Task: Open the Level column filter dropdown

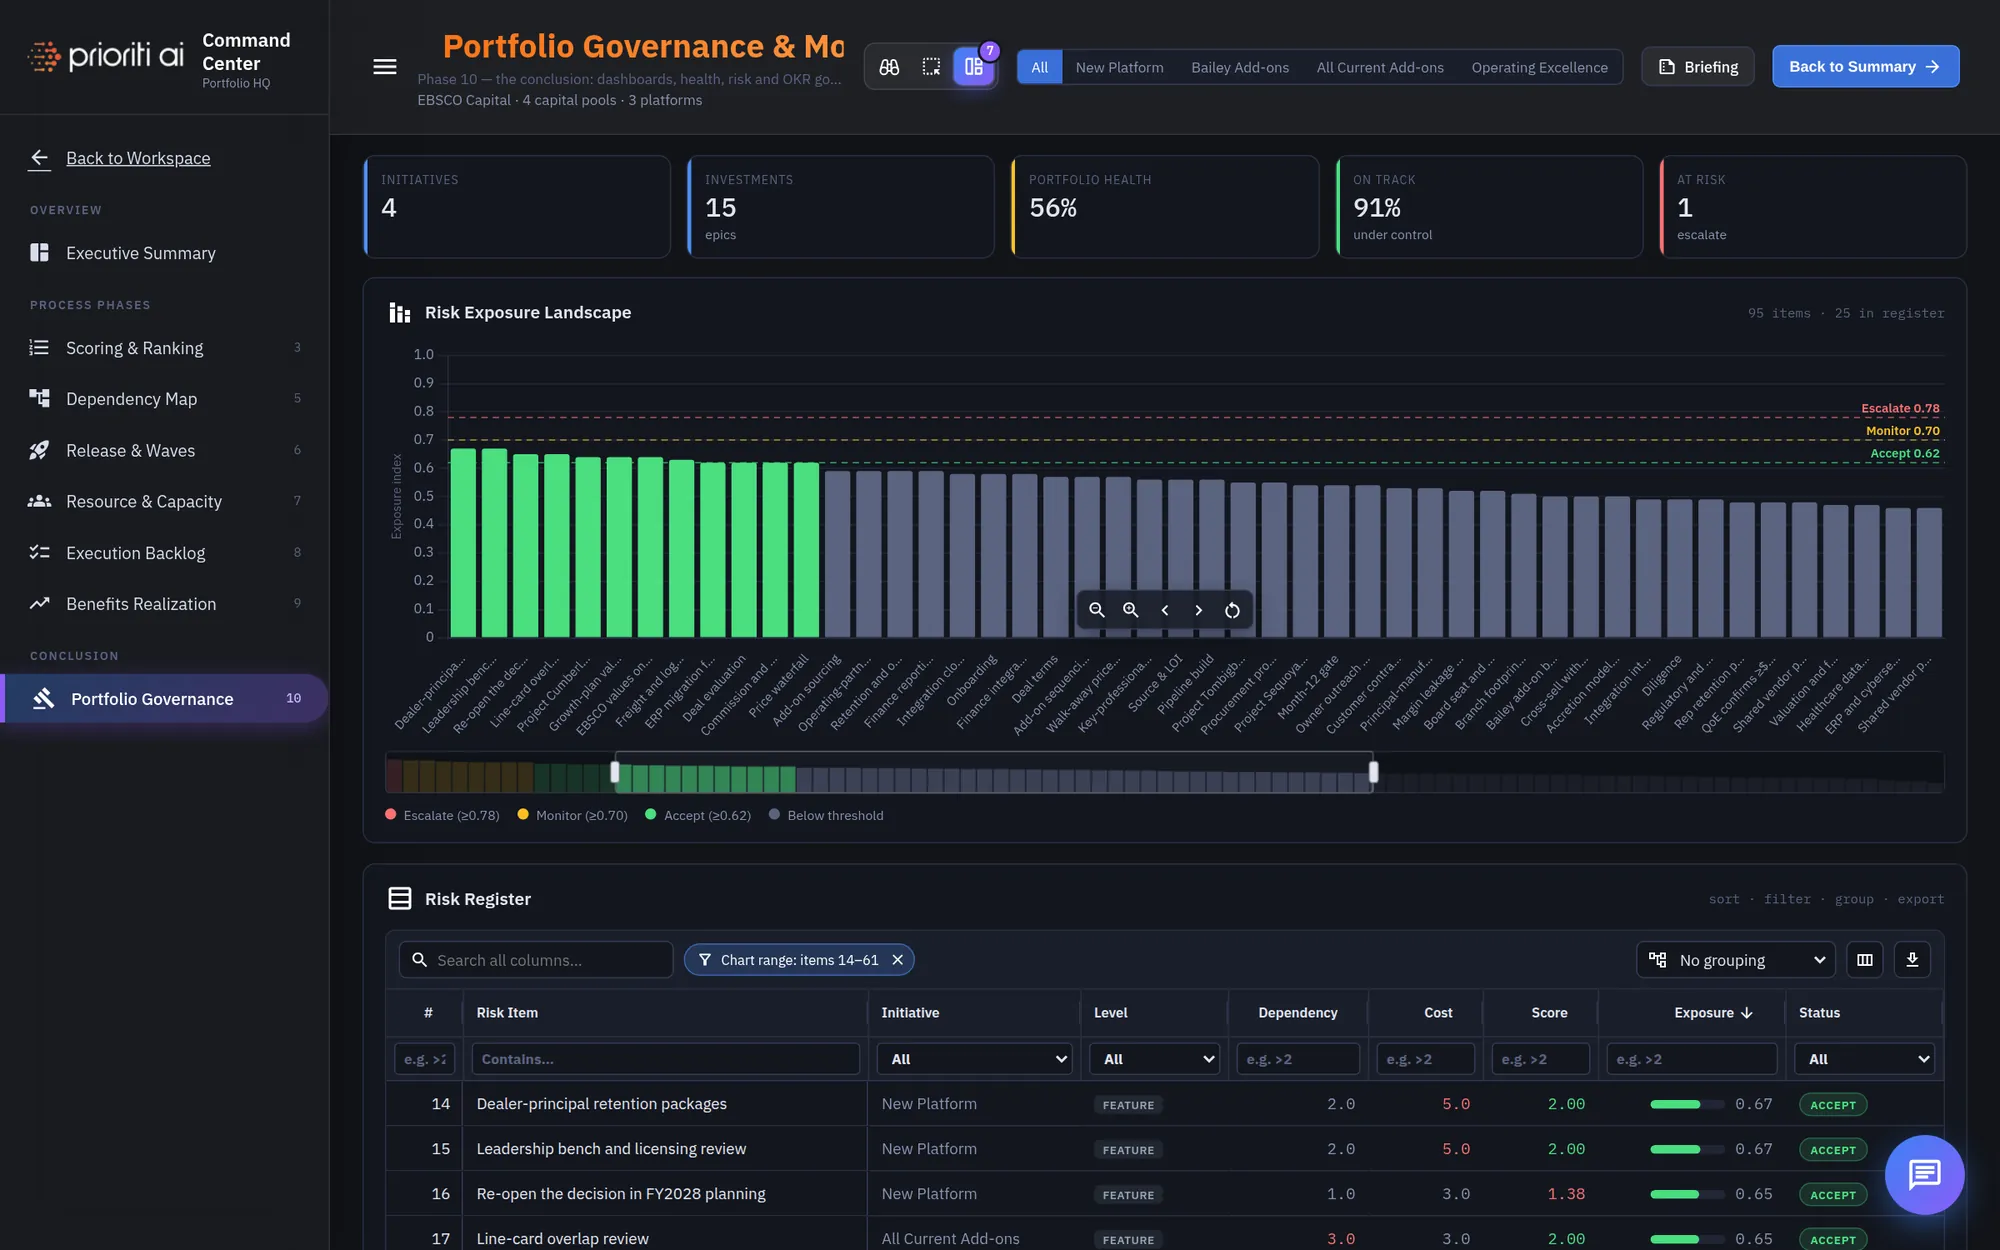Action: click(x=1154, y=1059)
